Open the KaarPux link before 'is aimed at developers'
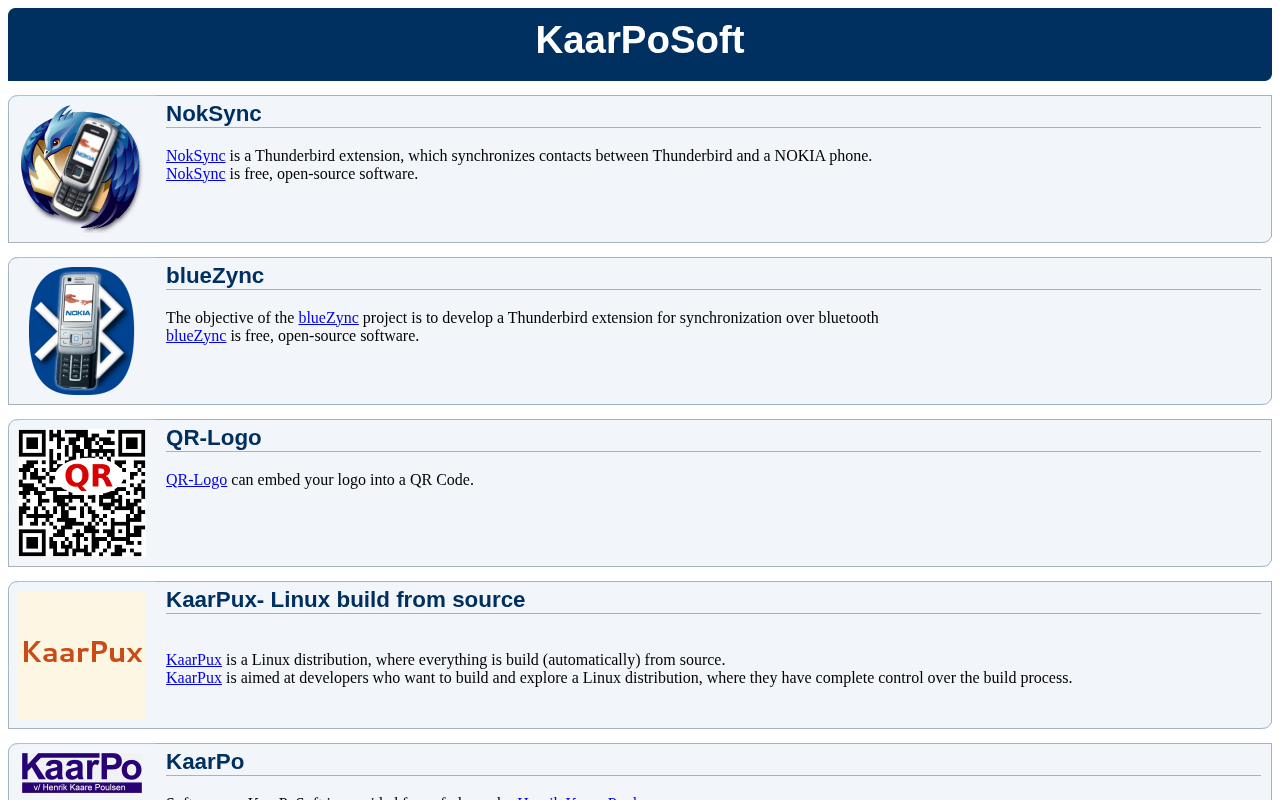This screenshot has width=1280, height=800. point(194,678)
